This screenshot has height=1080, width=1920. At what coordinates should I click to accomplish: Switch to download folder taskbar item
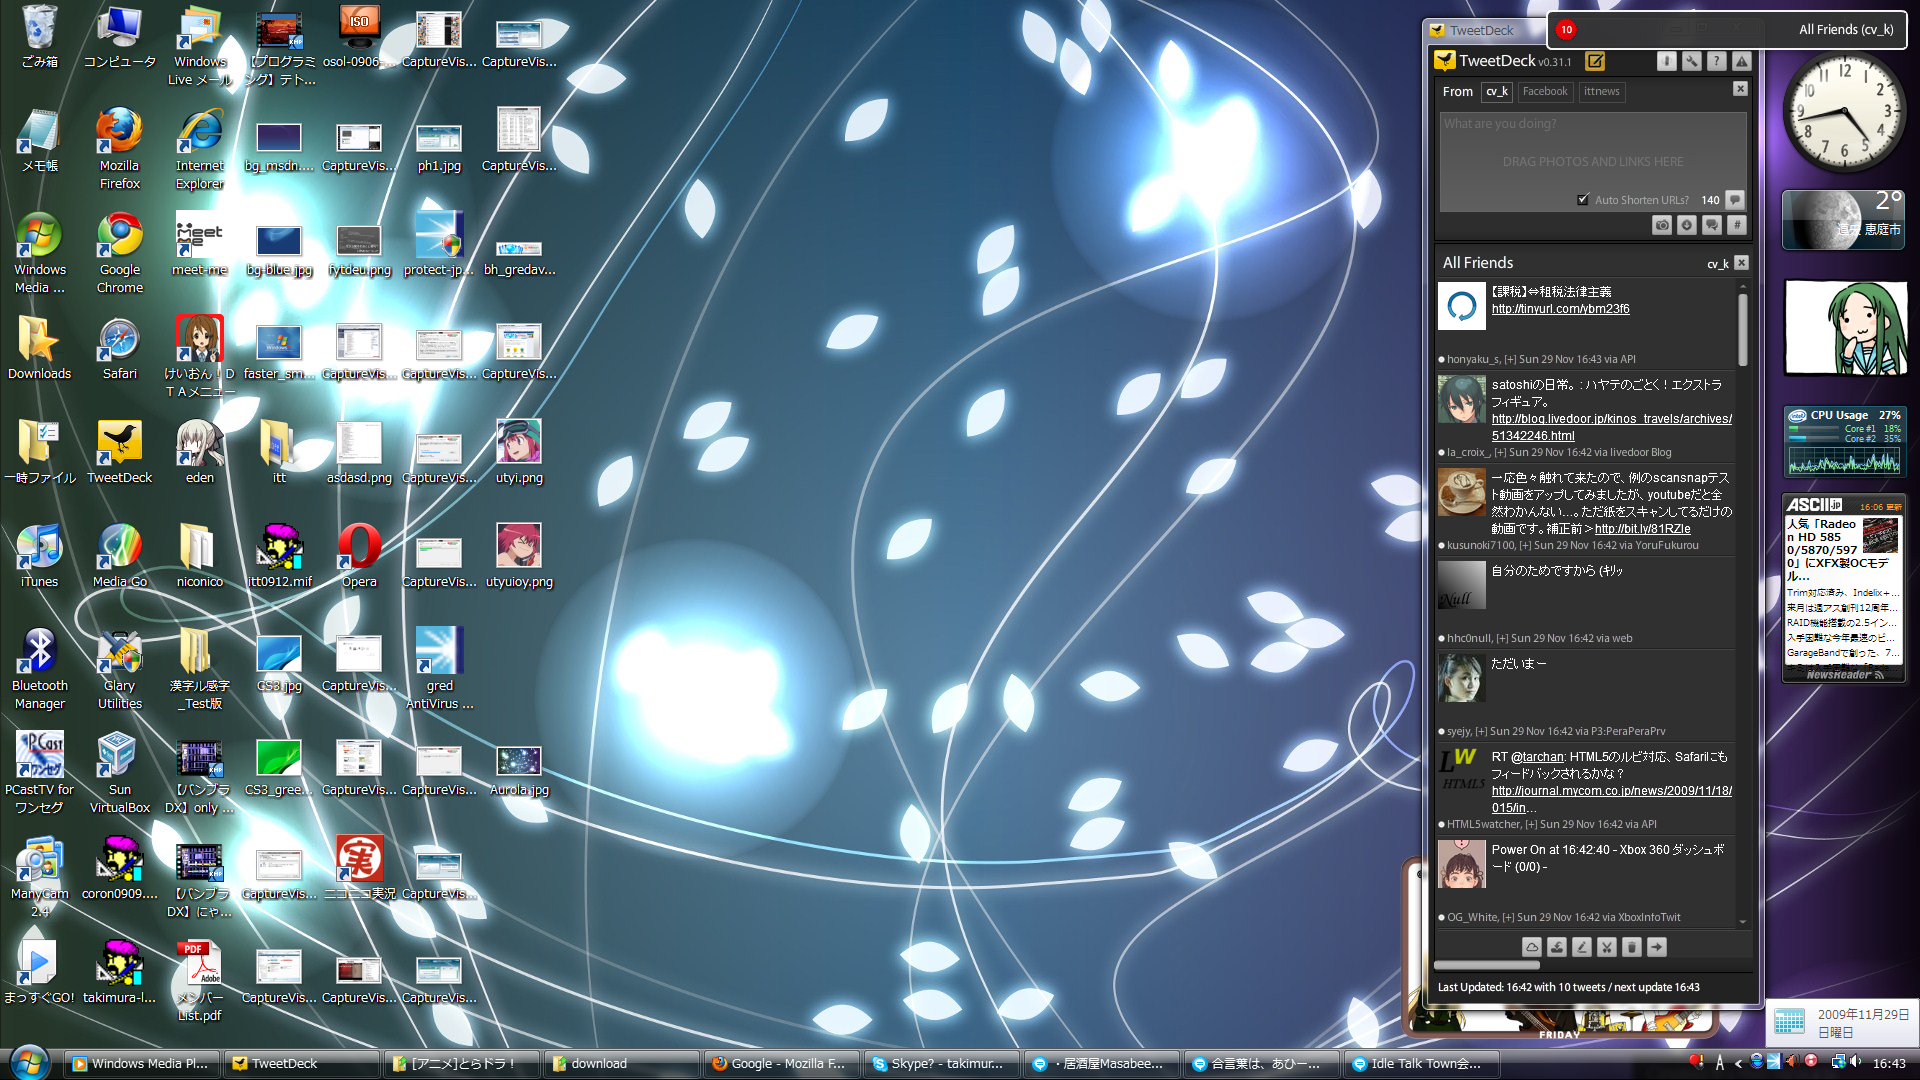pyautogui.click(x=623, y=1064)
